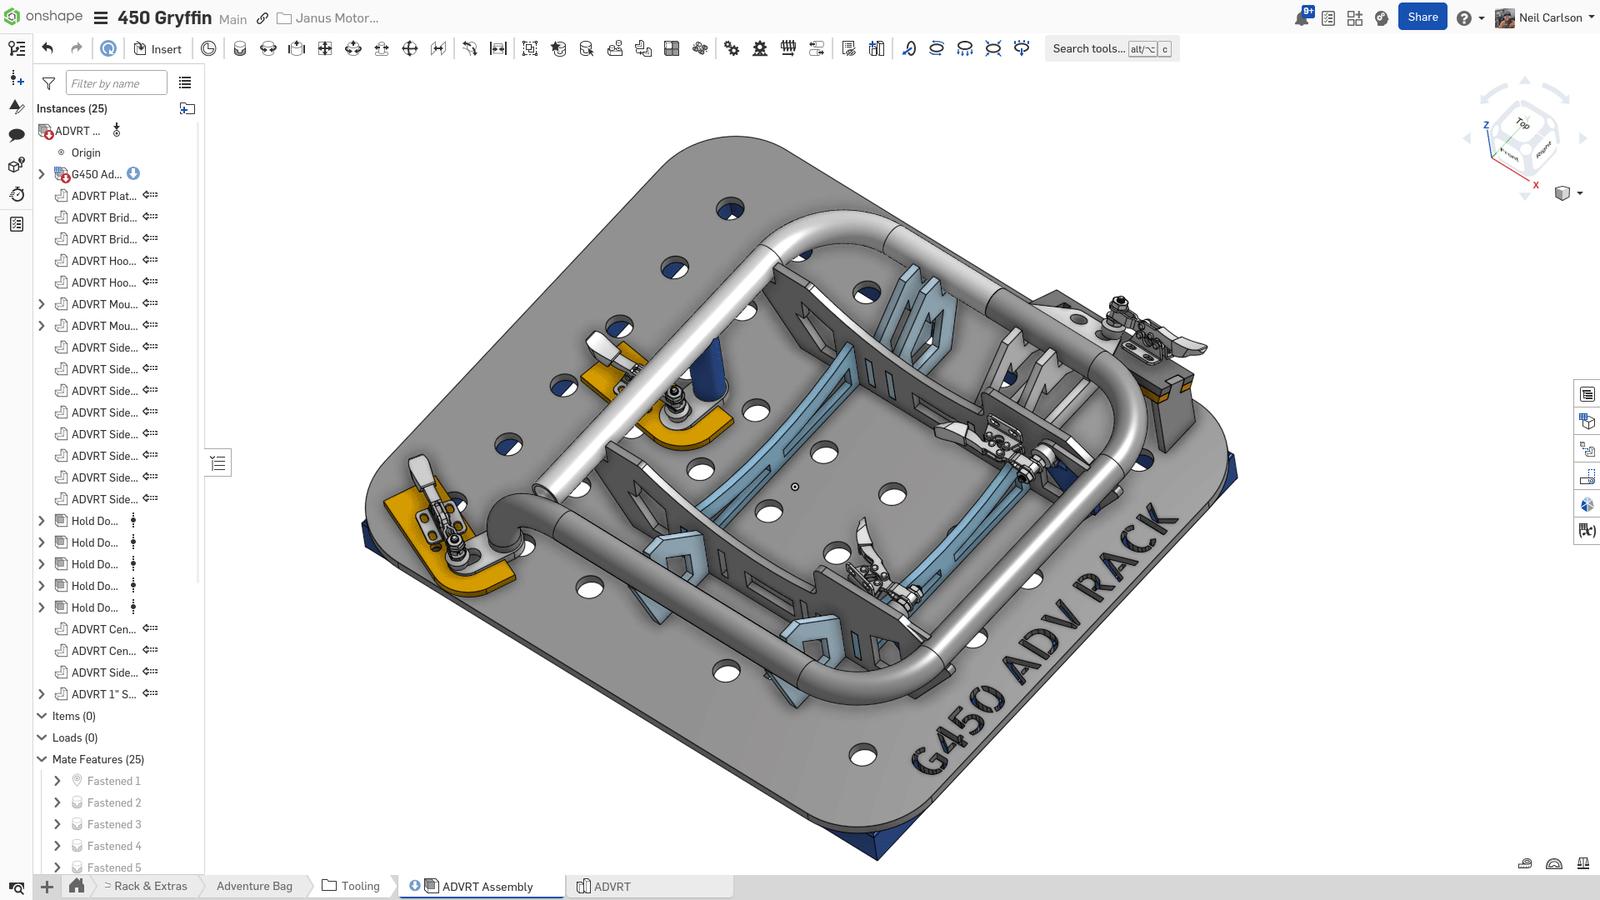Select the Revolute mate tool
This screenshot has width=1600, height=900.
pos(266,48)
